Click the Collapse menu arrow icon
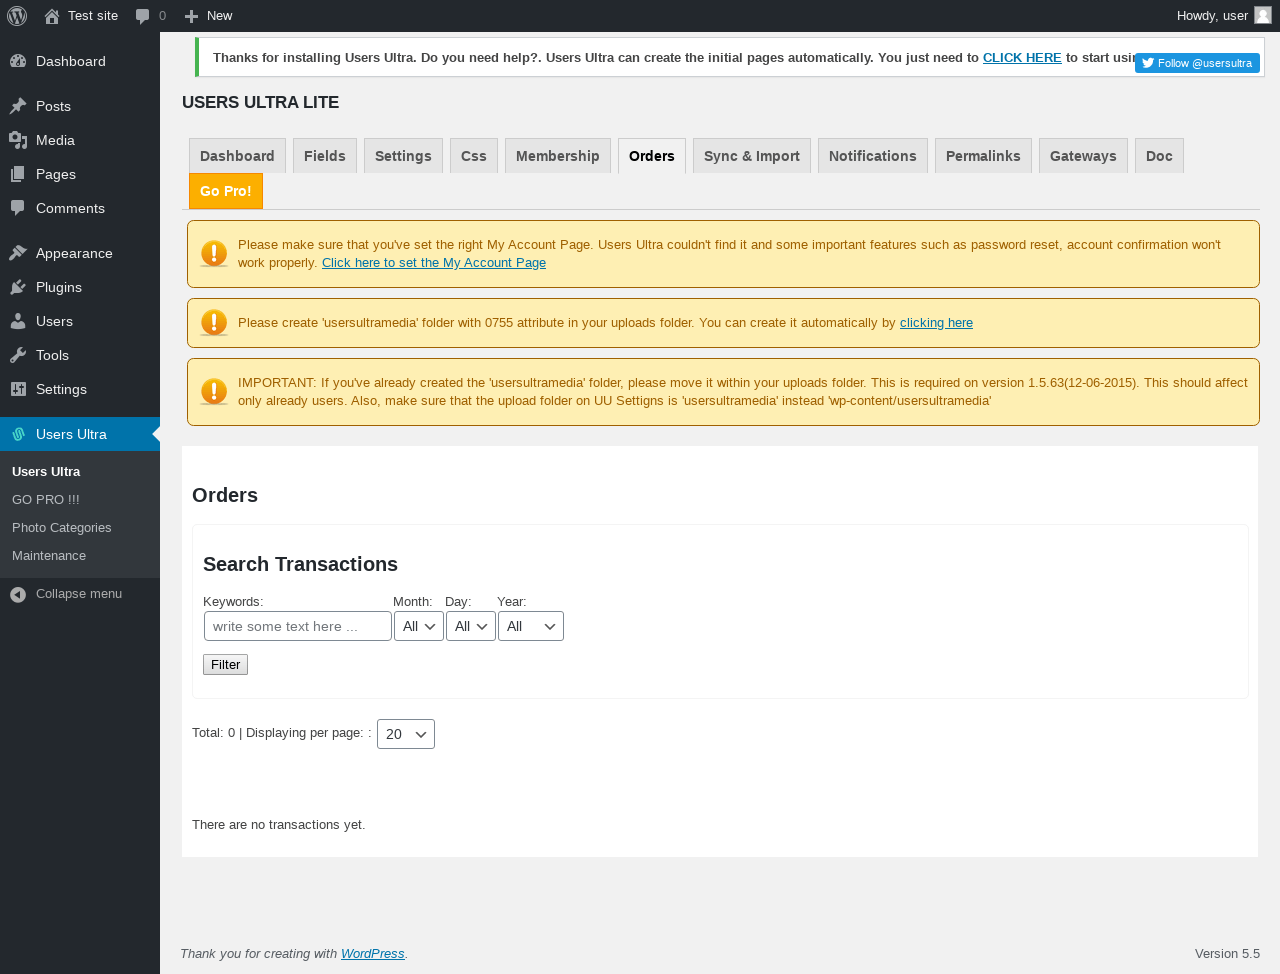 18,594
